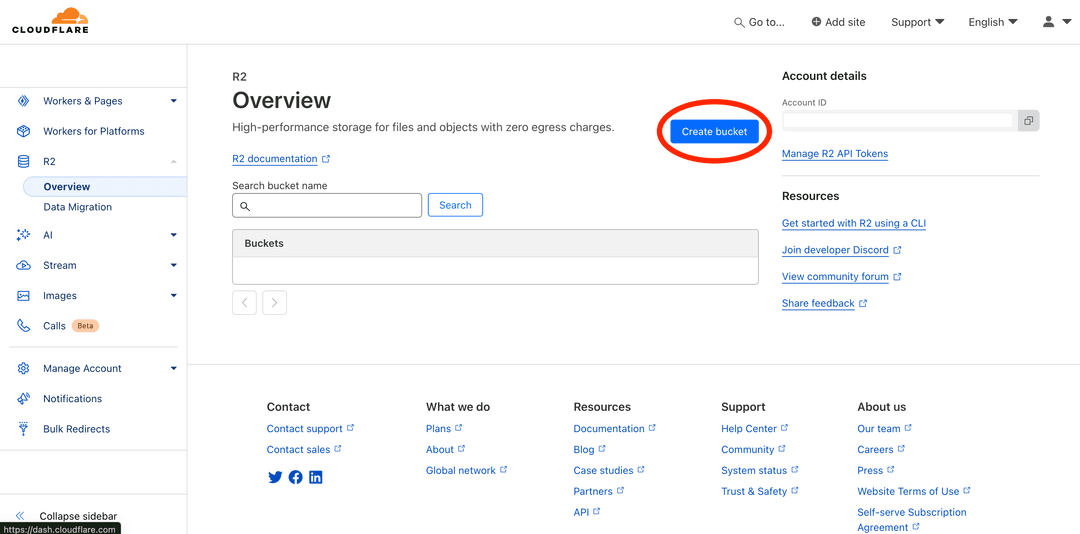Click the Cloudflare logo
This screenshot has width=1080, height=534.
pyautogui.click(x=50, y=21)
